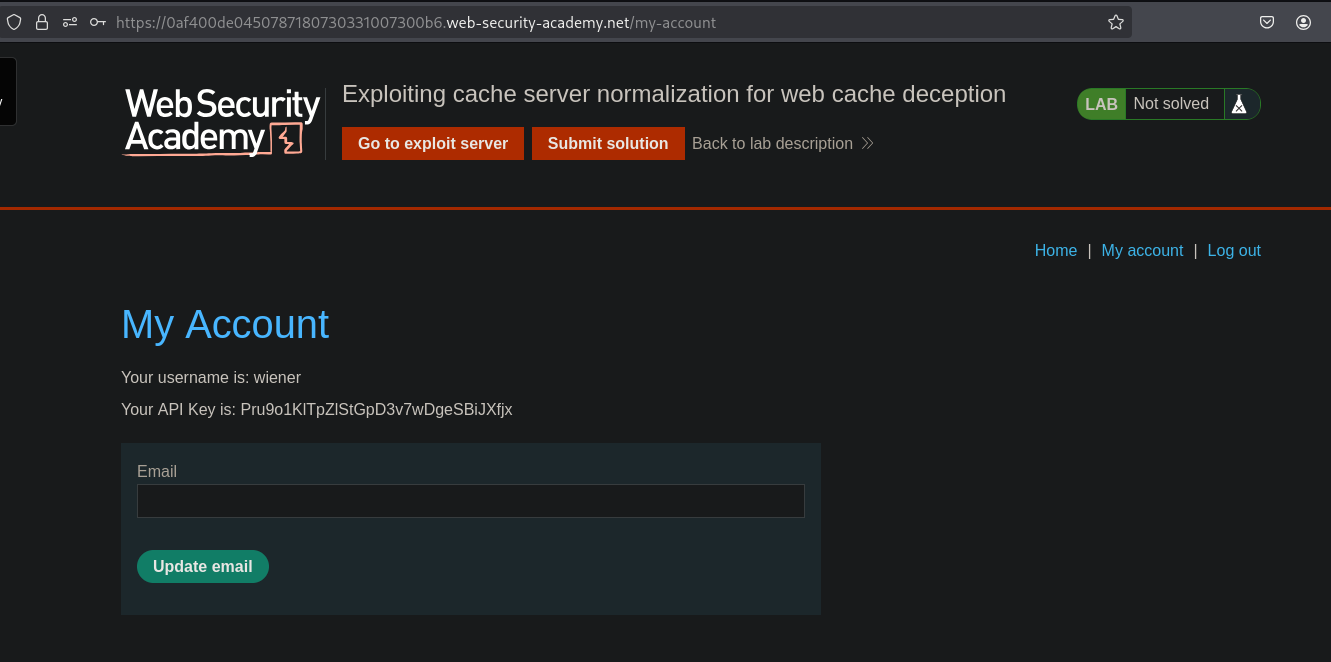
Task: Navigate to the Home link
Action: pos(1055,251)
